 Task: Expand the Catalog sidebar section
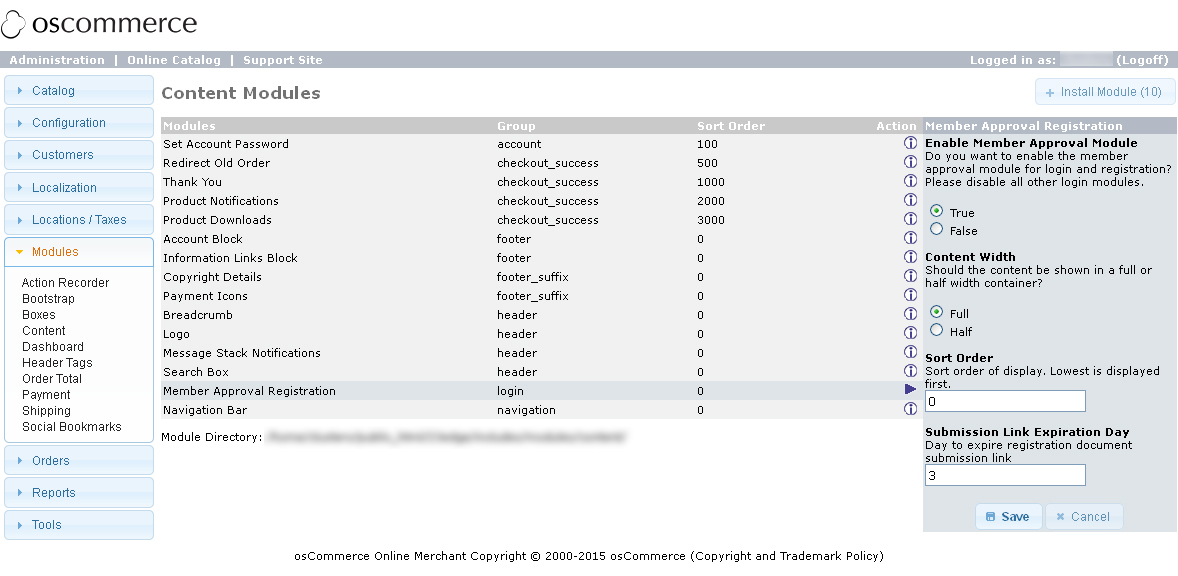tap(79, 91)
